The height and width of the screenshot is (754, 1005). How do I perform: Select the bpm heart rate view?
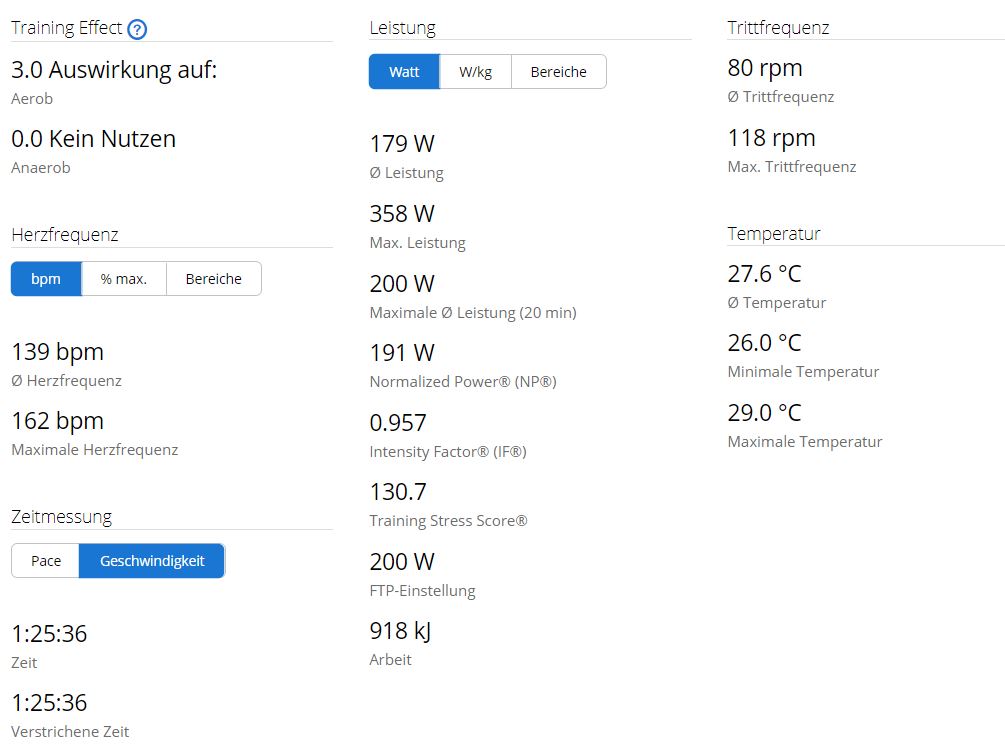tap(46, 279)
